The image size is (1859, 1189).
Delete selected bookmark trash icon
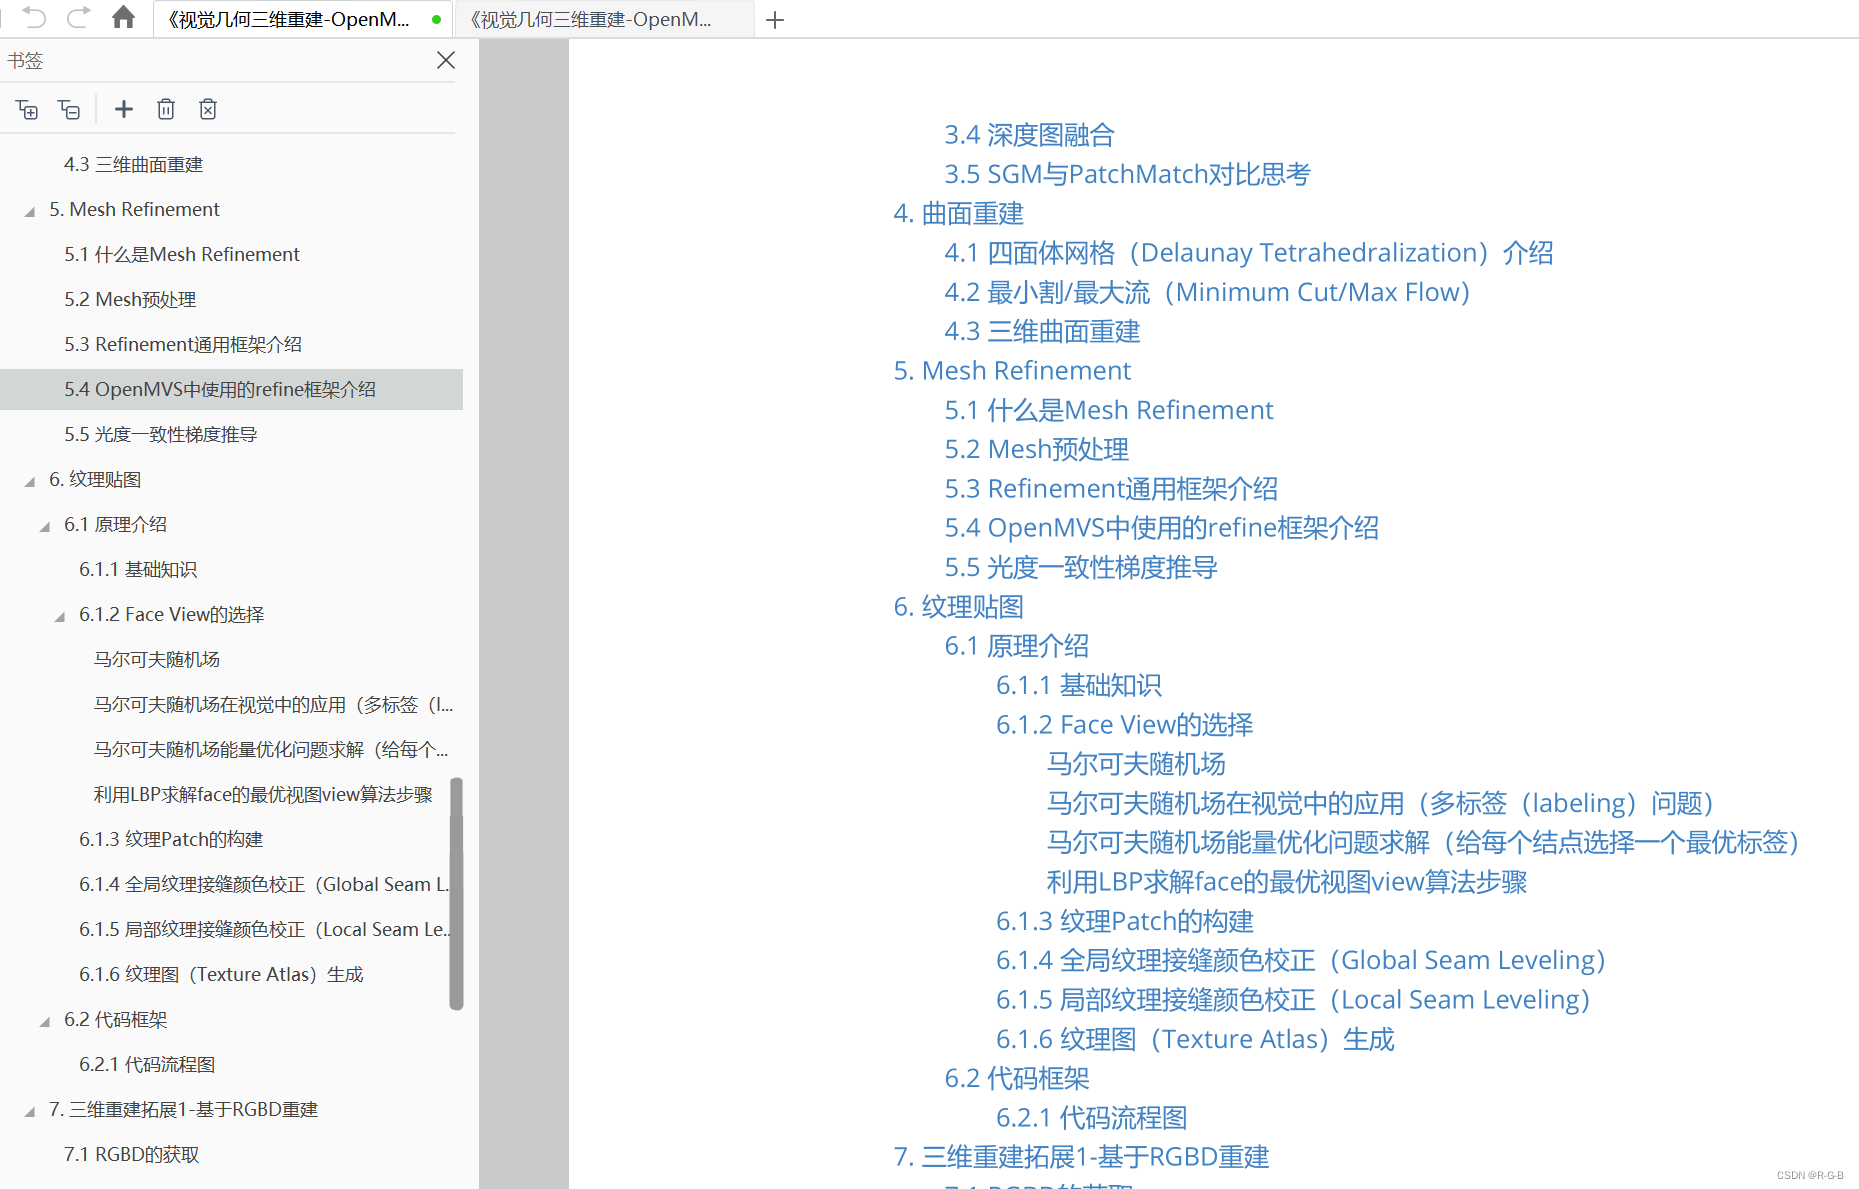(166, 109)
